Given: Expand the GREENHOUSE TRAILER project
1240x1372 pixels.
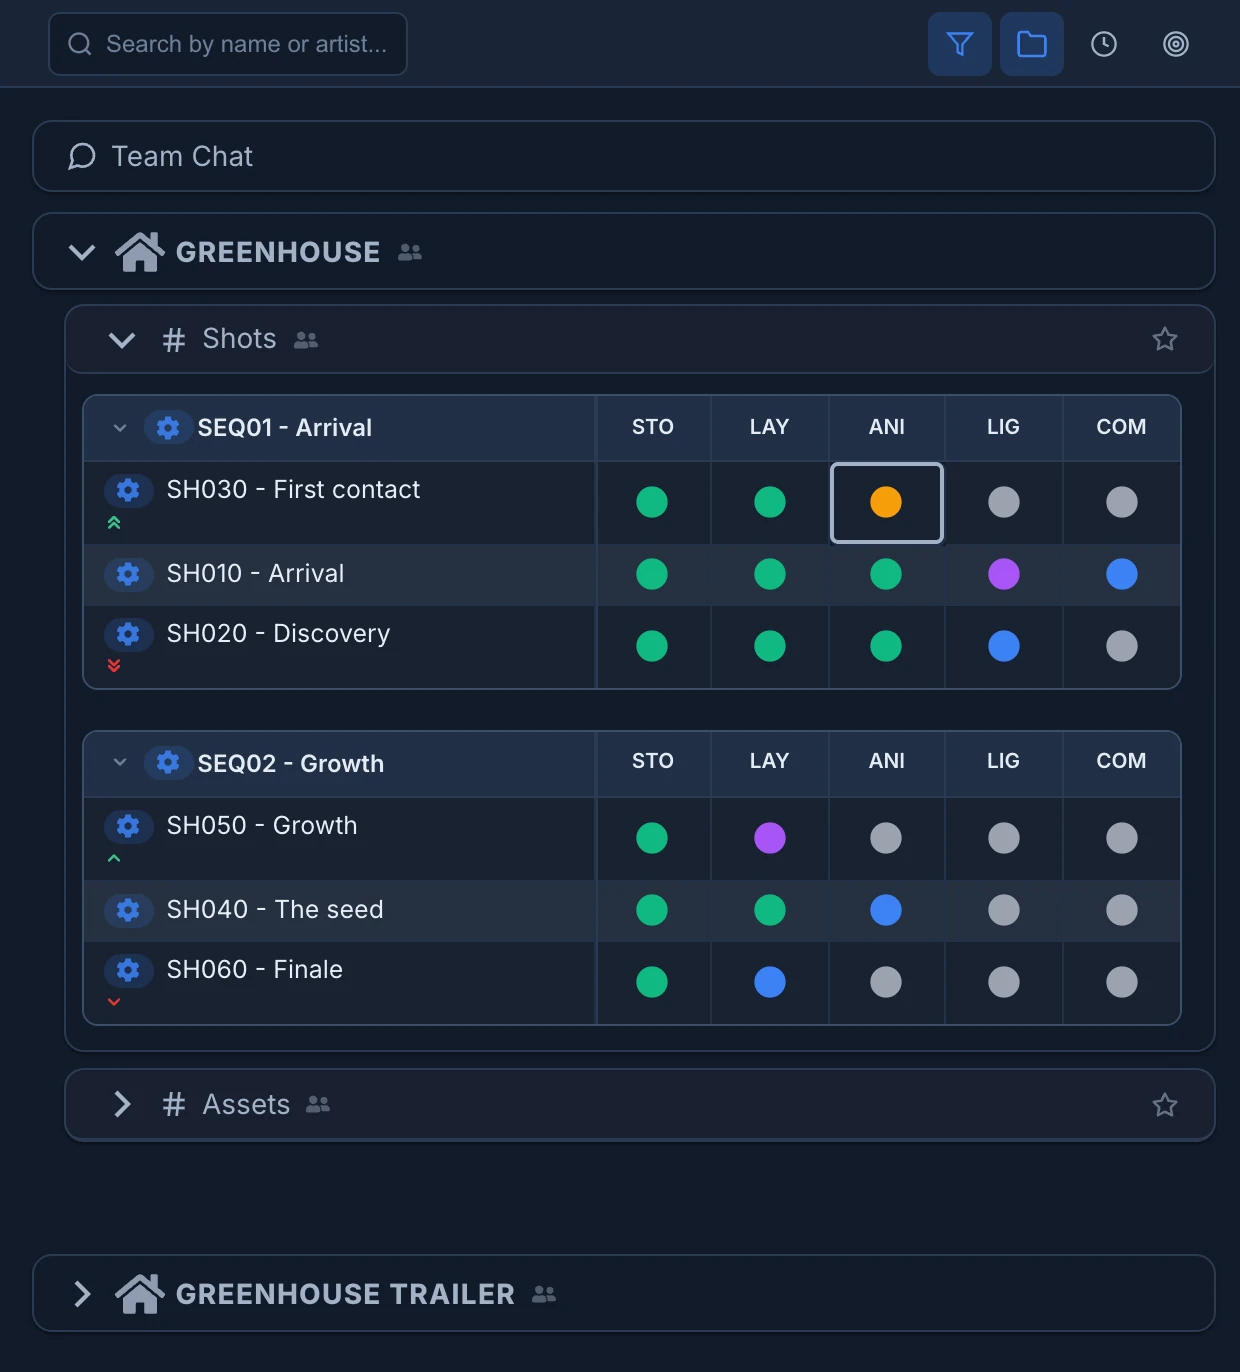Looking at the screenshot, I should [82, 1294].
